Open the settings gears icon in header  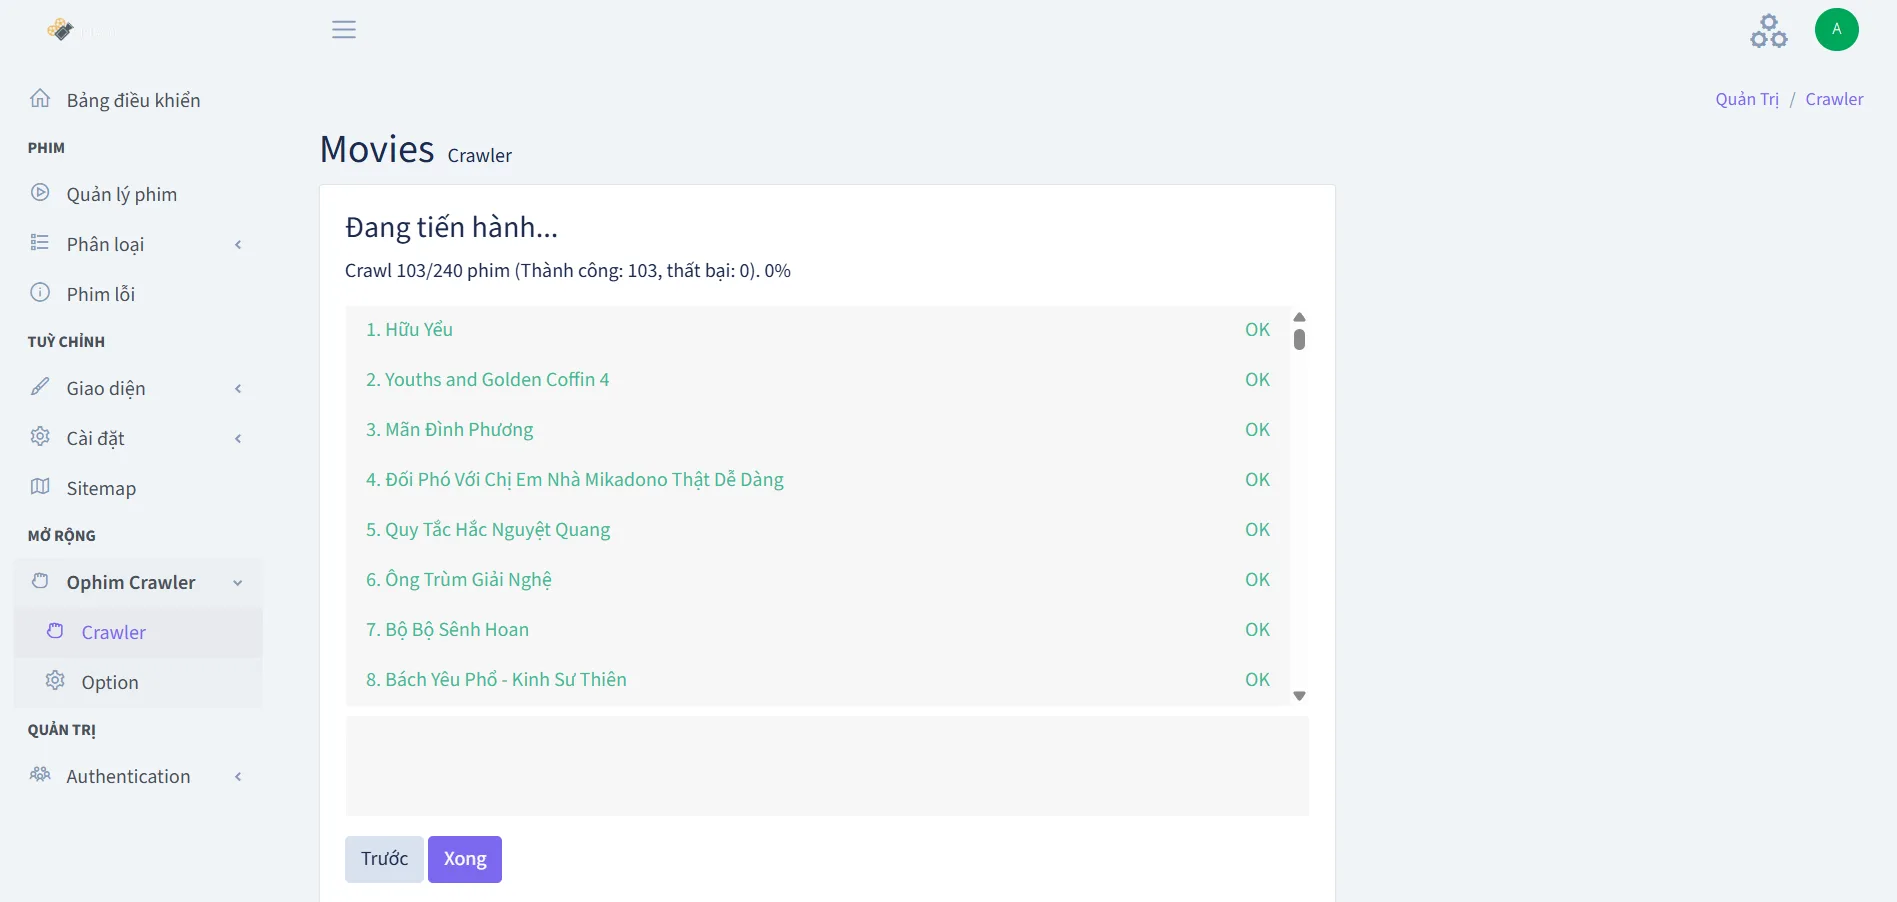point(1768,31)
